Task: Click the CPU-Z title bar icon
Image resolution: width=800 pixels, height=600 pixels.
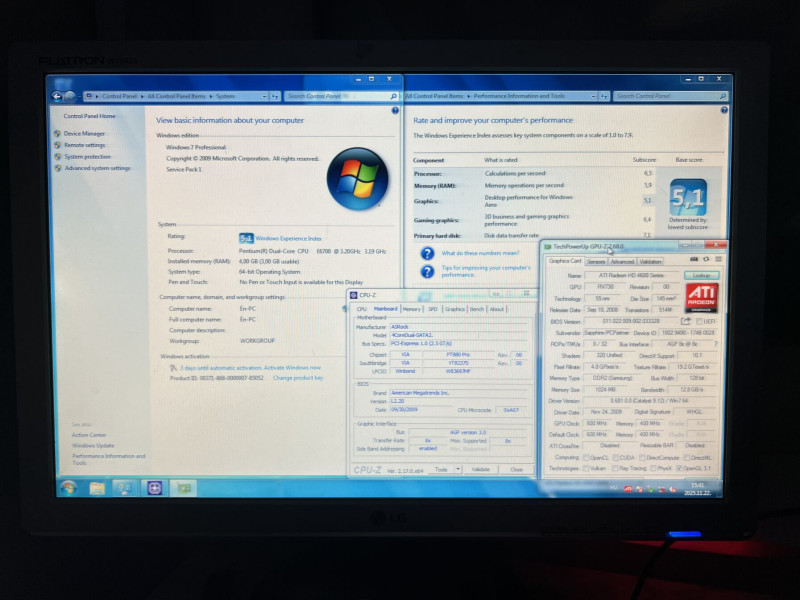Action: 354,295
